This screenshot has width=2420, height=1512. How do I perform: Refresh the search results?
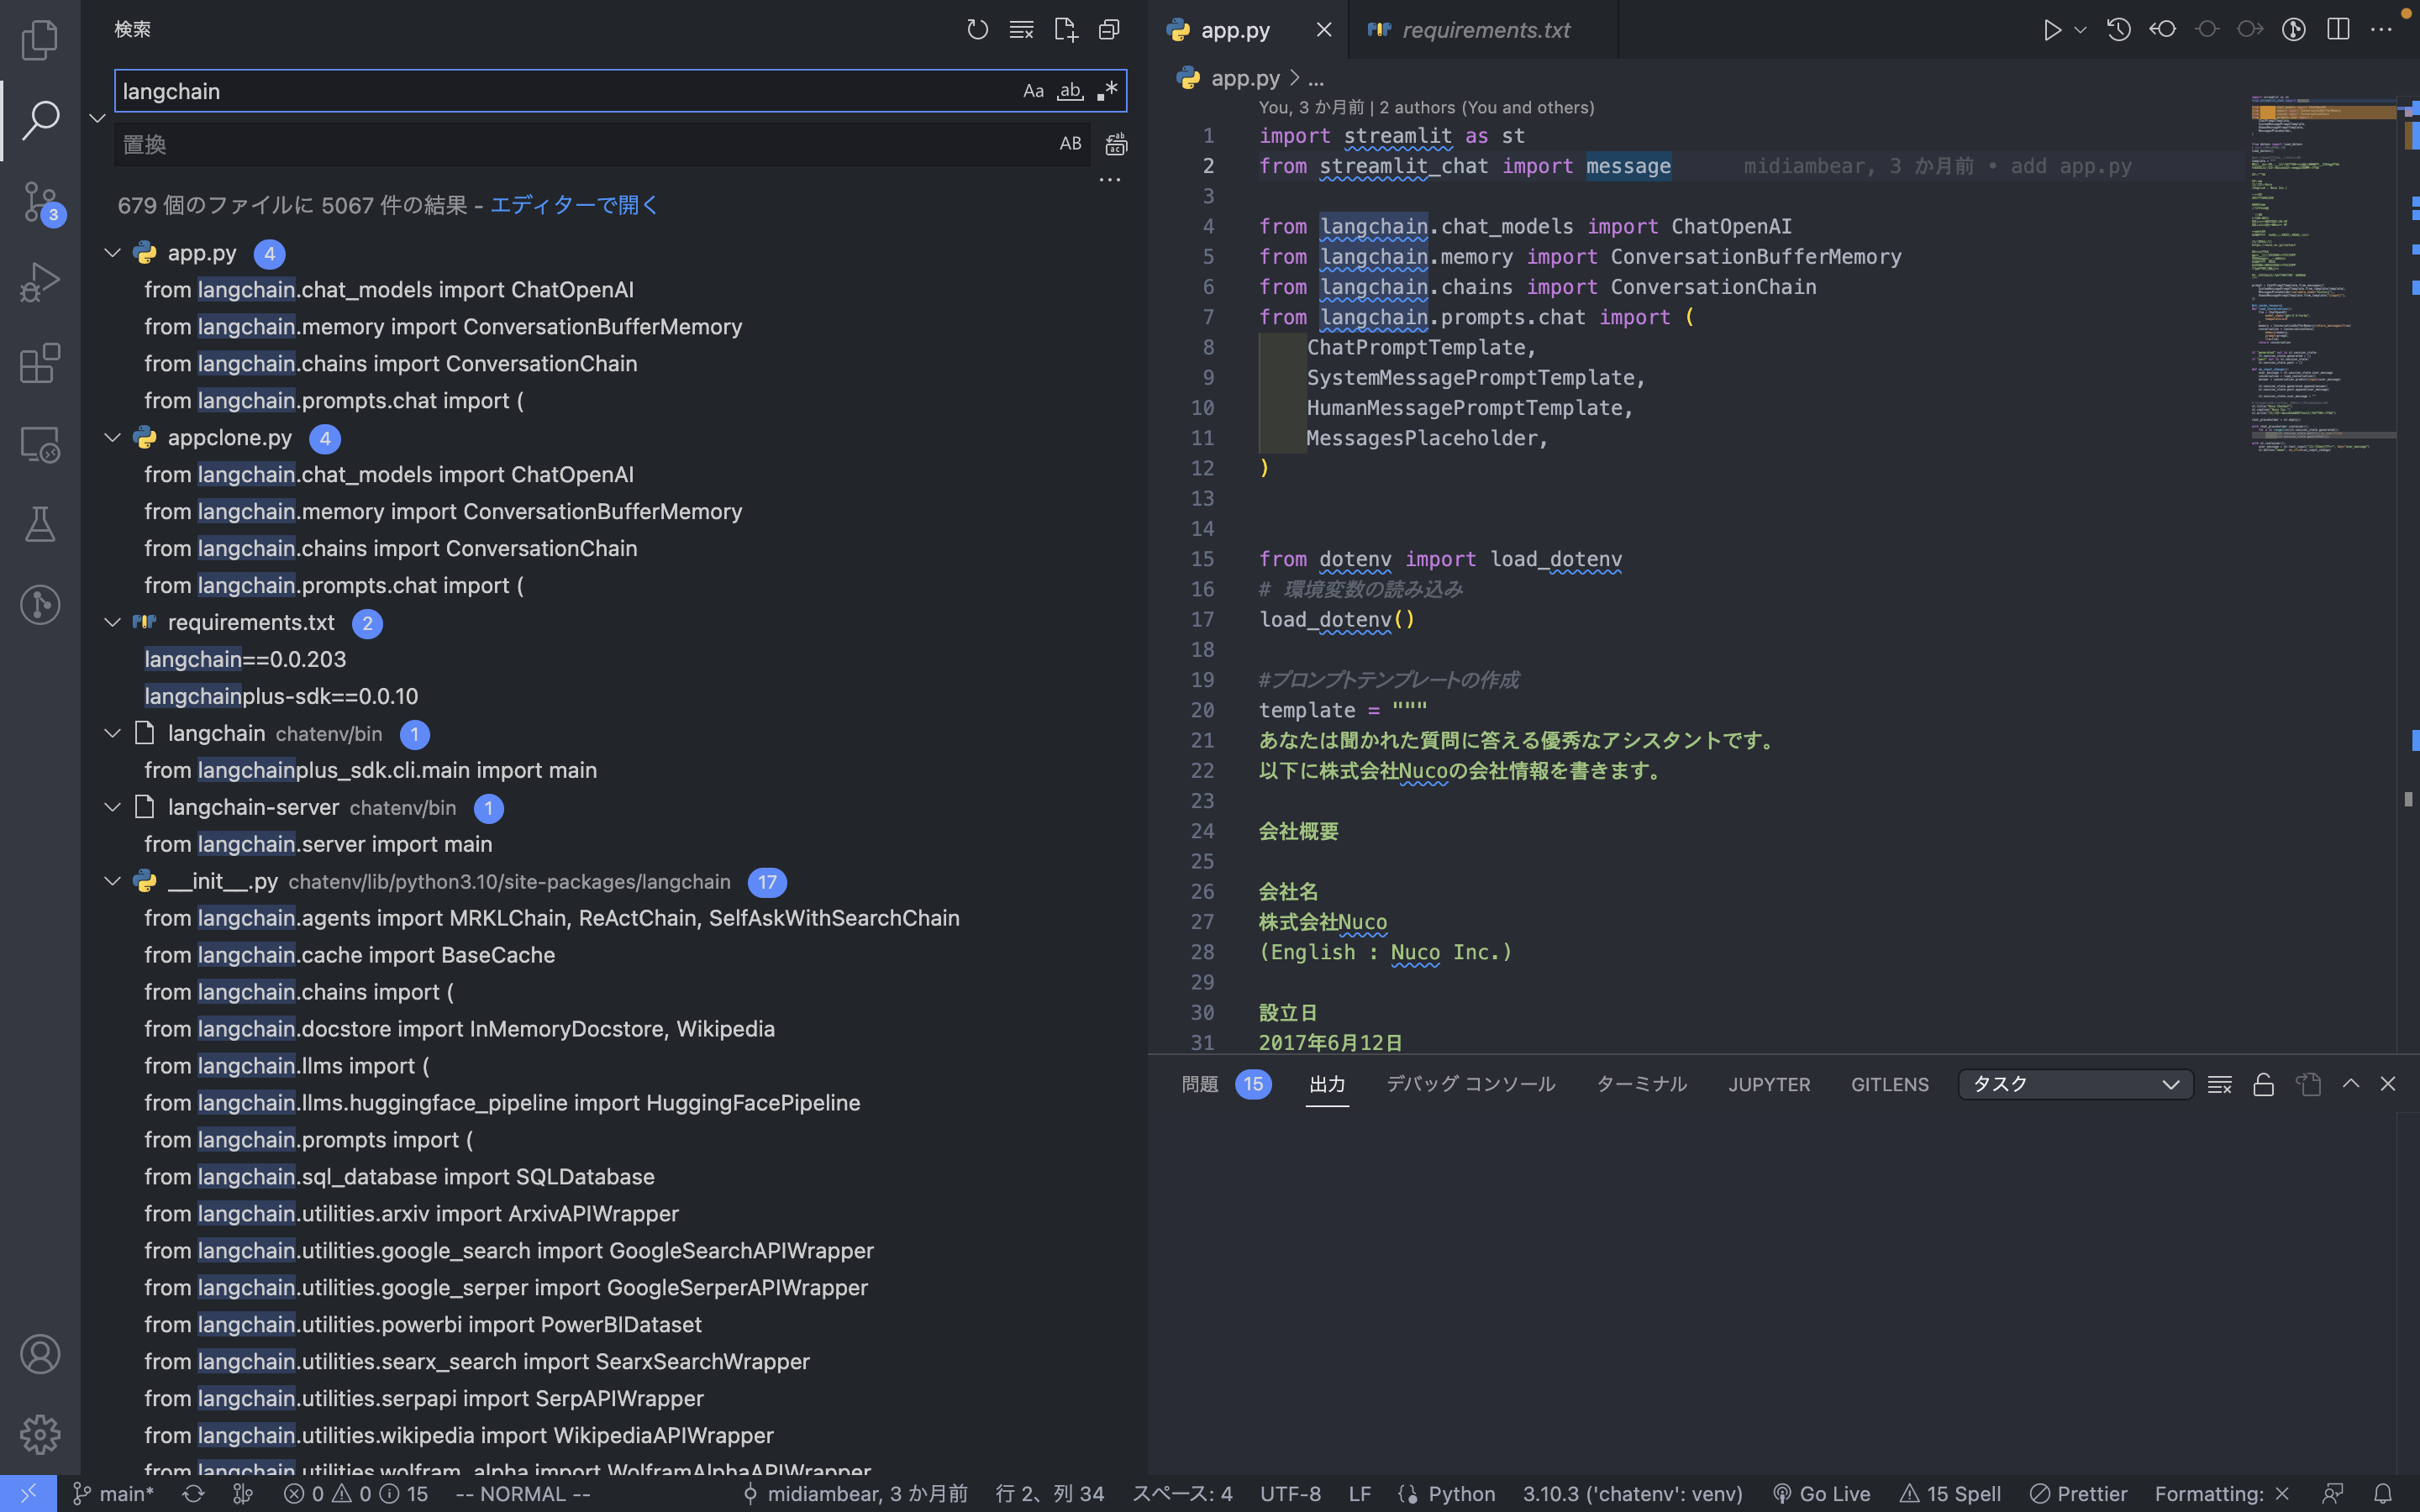(x=978, y=29)
